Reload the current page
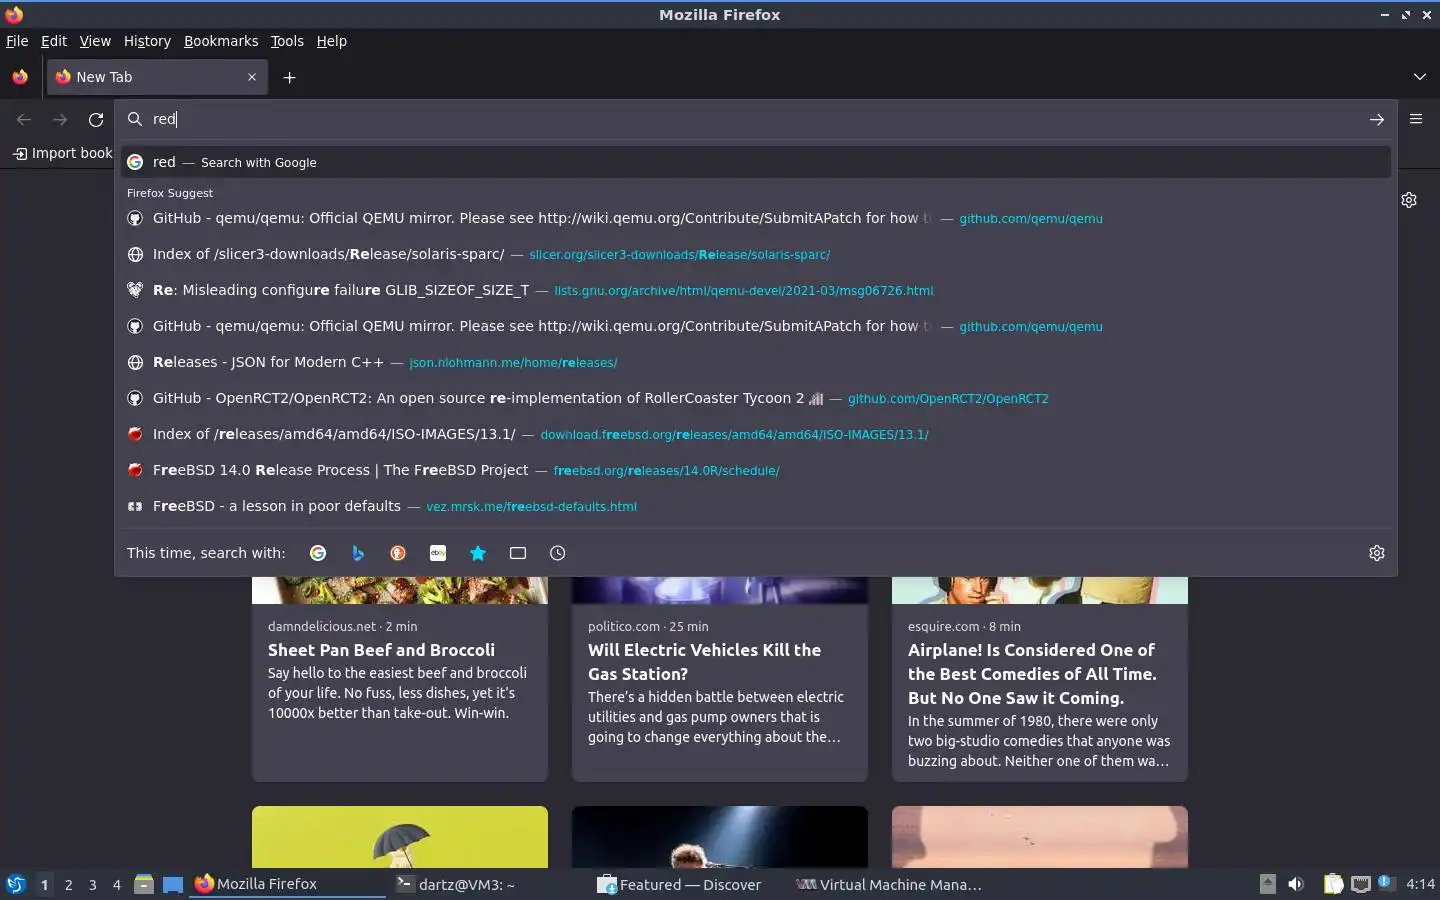Screen dimensions: 1440x900 tap(96, 119)
